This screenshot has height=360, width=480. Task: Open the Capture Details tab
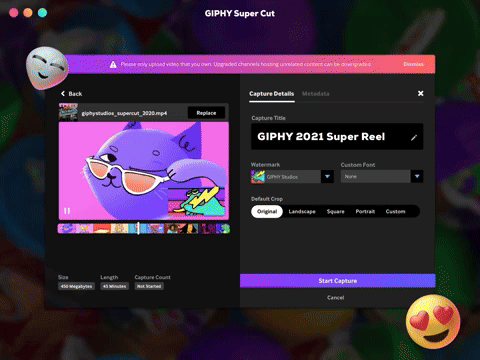pyautogui.click(x=272, y=94)
